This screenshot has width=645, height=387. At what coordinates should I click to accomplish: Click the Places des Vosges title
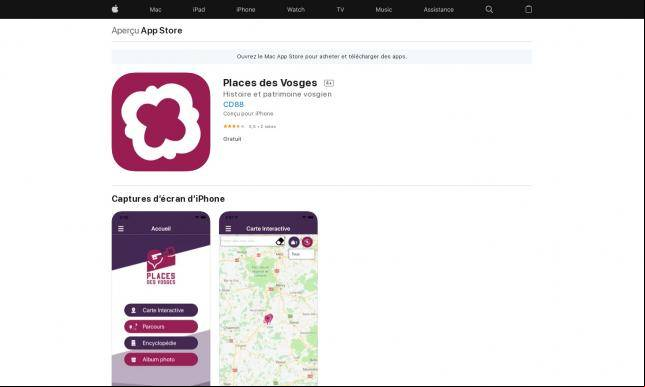[270, 83]
